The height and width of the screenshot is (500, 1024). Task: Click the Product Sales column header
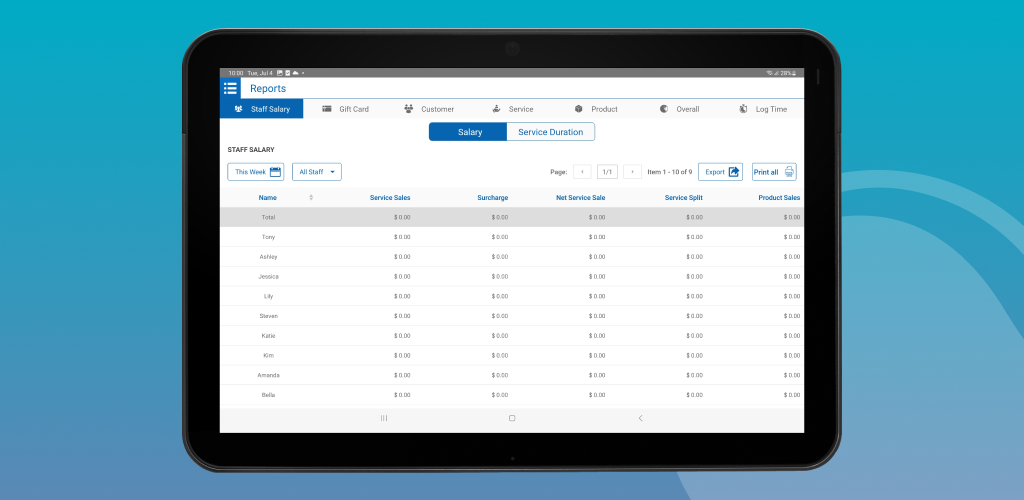pyautogui.click(x=779, y=197)
